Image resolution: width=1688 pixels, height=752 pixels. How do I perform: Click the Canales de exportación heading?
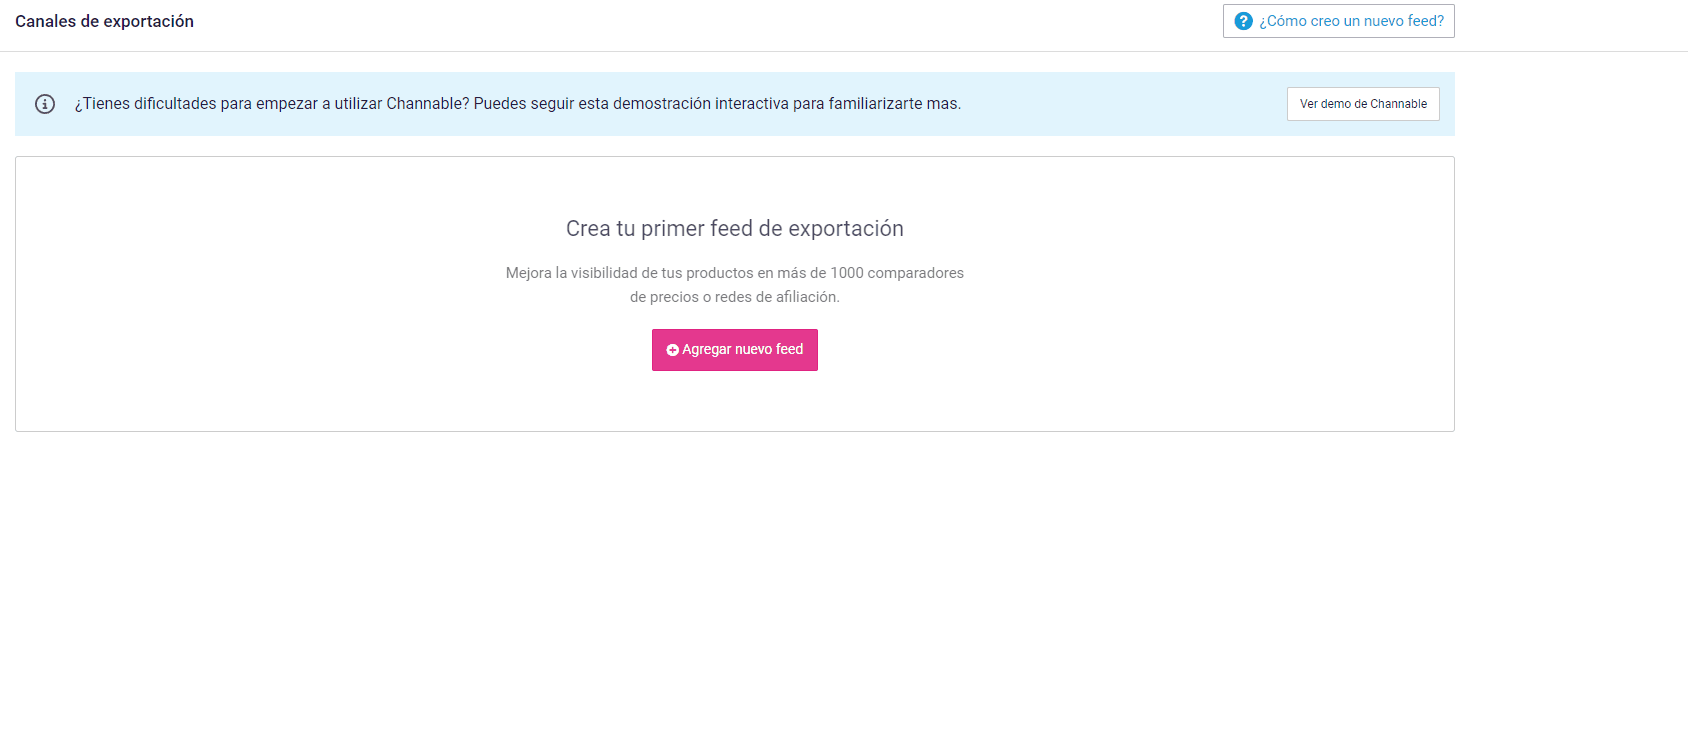click(105, 21)
